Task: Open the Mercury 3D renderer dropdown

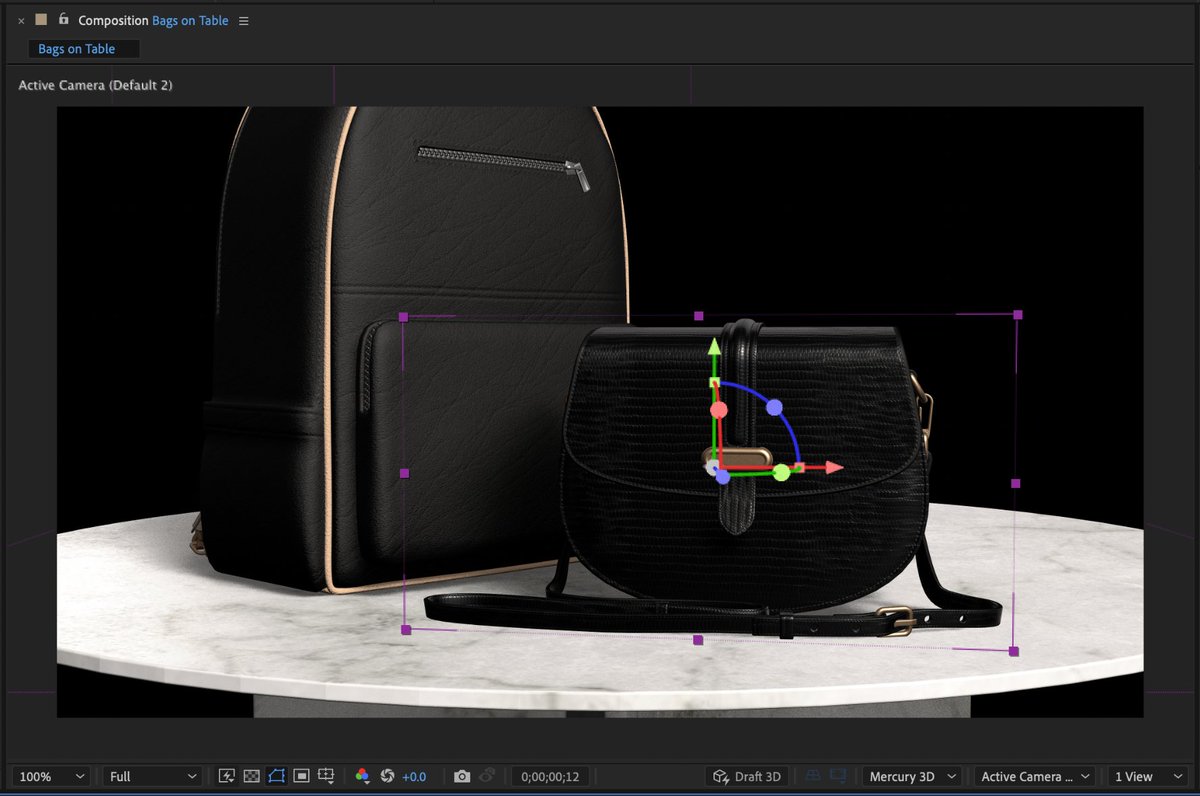Action: [x=913, y=777]
